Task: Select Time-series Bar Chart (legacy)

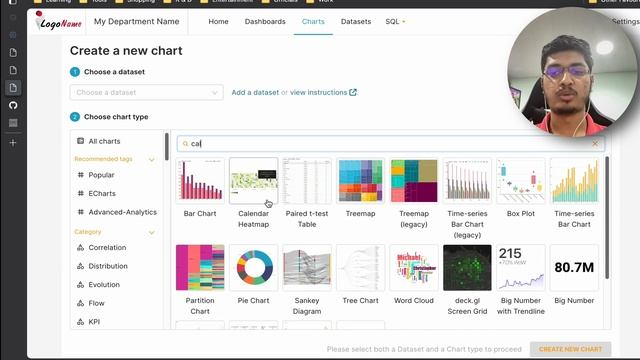Action: pos(467,181)
